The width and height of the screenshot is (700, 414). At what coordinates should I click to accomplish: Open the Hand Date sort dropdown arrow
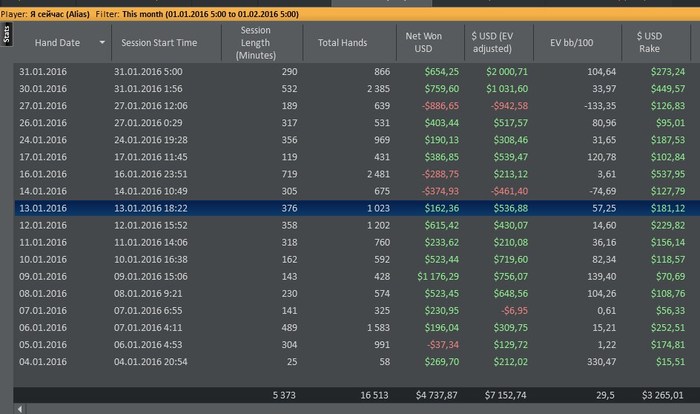click(102, 43)
